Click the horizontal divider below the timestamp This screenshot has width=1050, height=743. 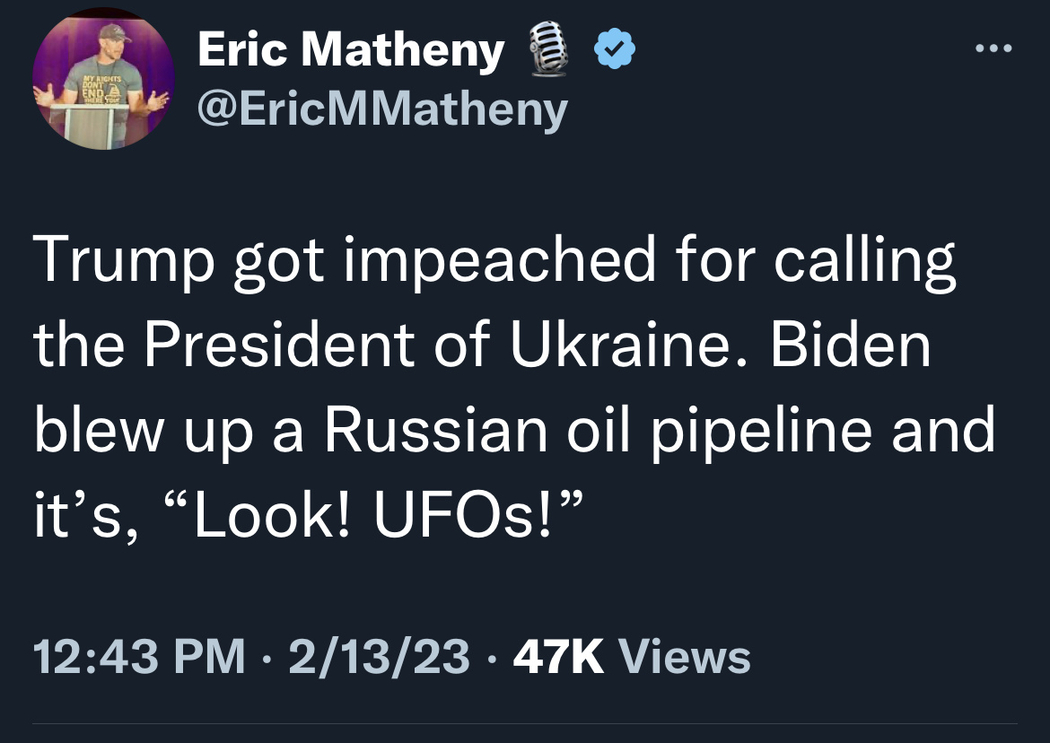(x=525, y=724)
